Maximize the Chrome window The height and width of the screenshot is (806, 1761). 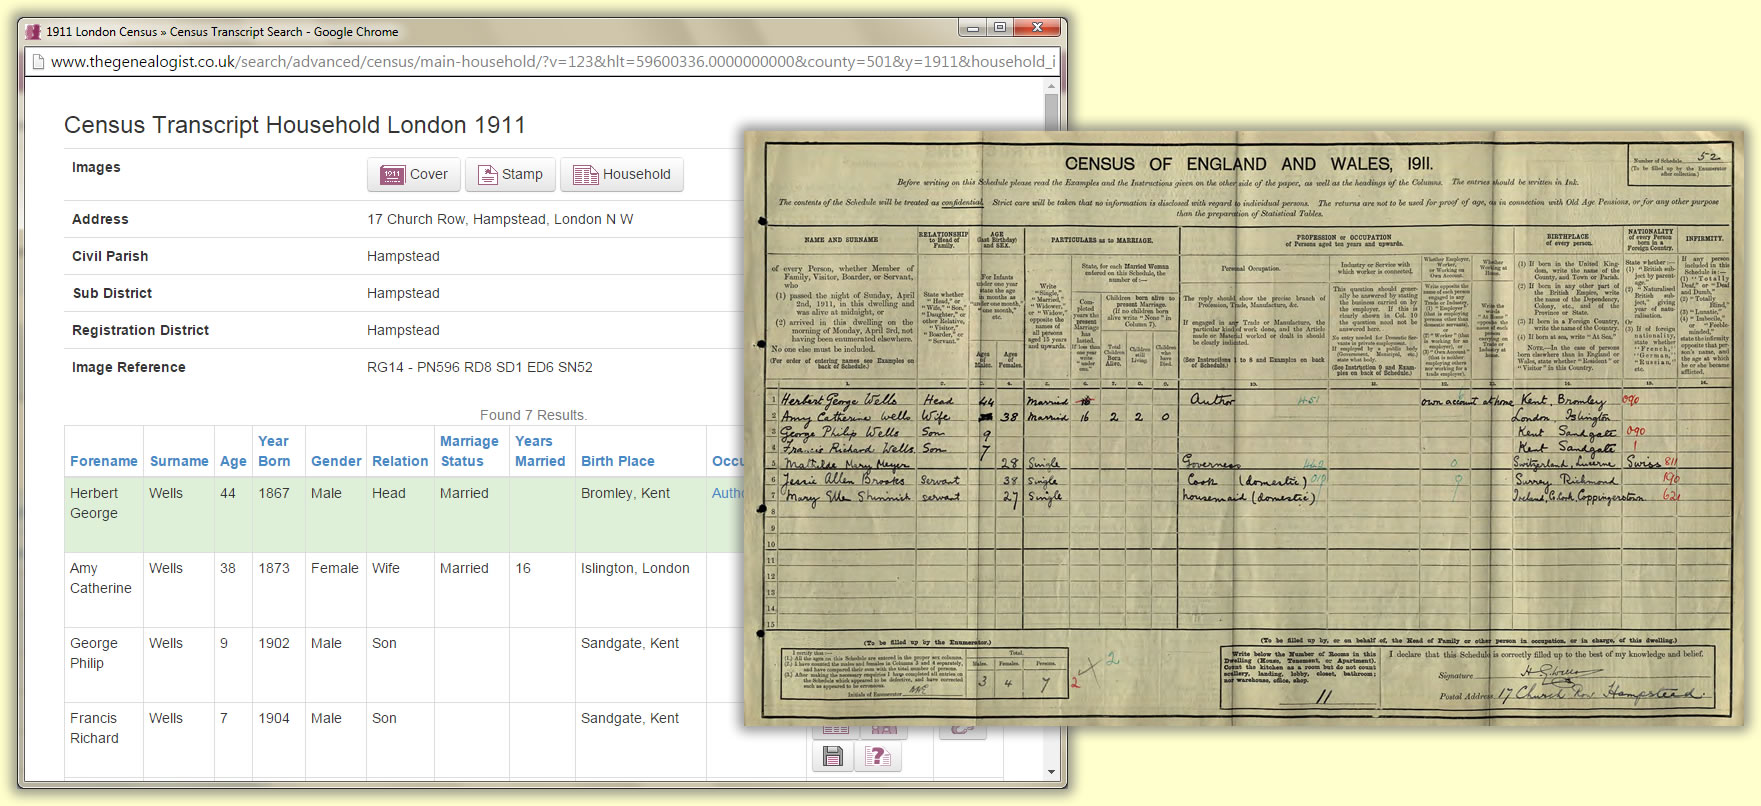(x=999, y=28)
